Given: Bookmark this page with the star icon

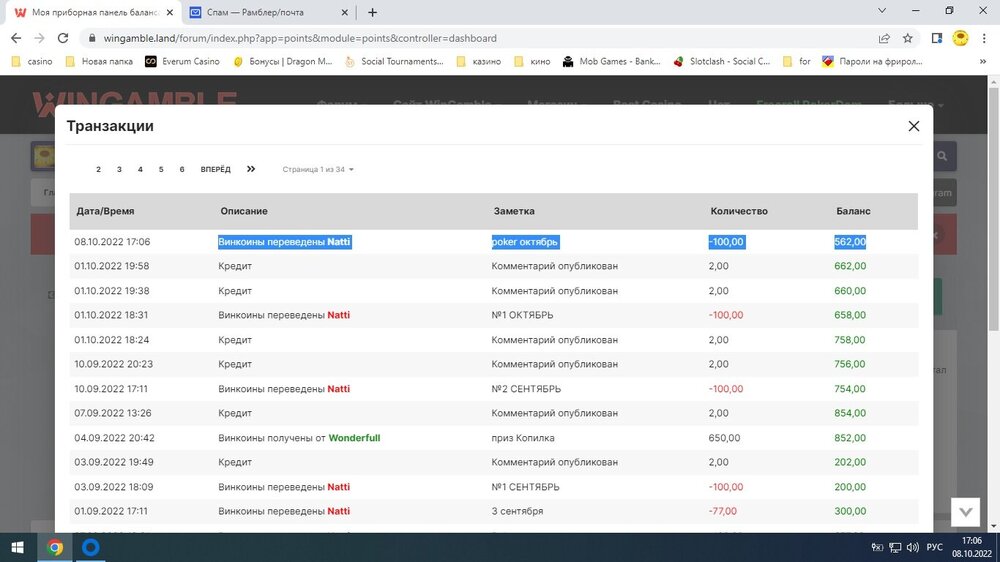Looking at the screenshot, I should (x=908, y=38).
